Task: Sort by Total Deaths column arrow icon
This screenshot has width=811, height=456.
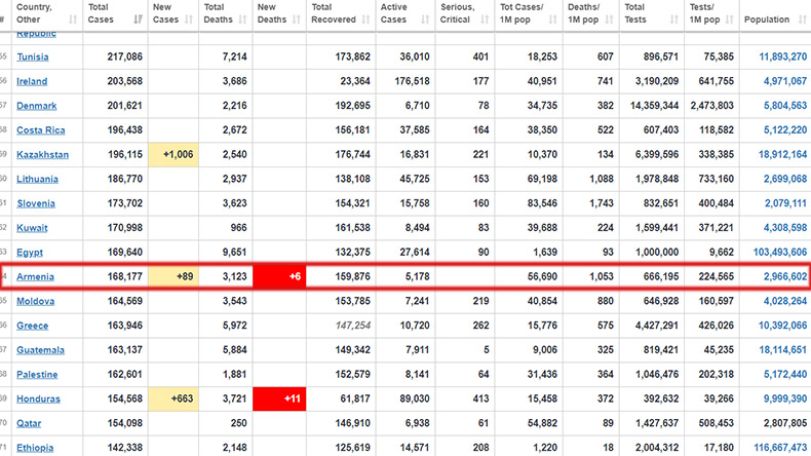Action: coord(243,20)
